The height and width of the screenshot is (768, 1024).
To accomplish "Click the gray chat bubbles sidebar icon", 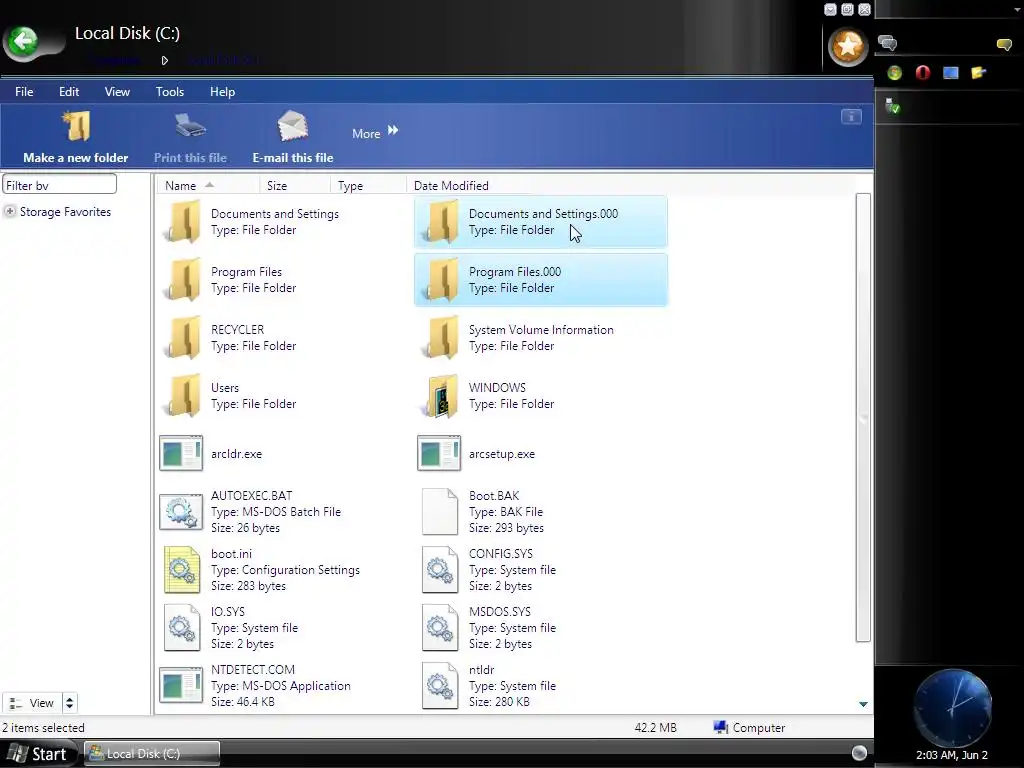I will (887, 43).
